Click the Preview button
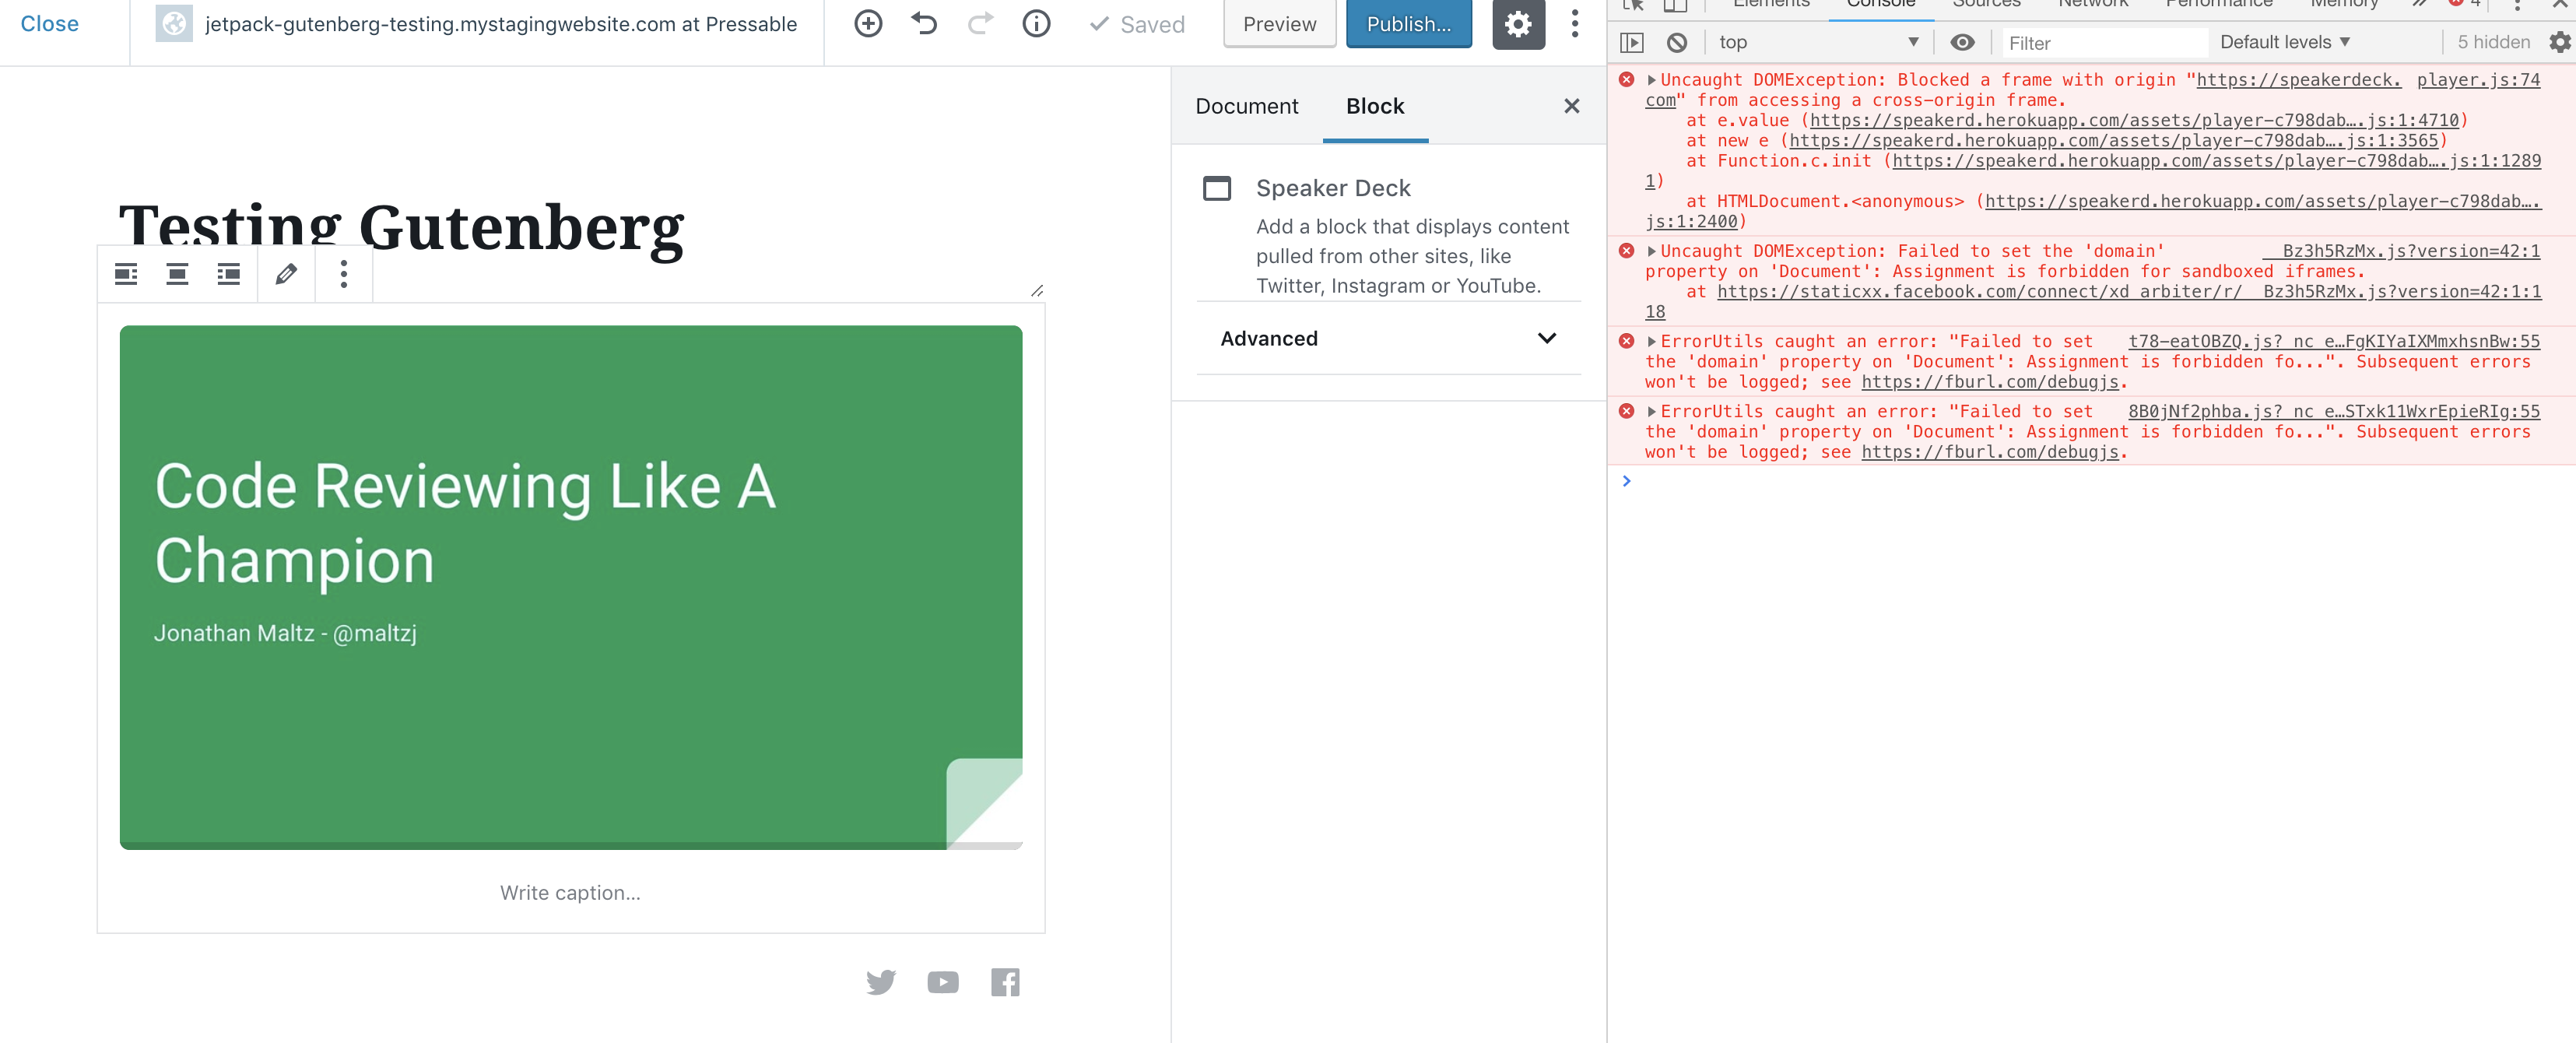 coord(1279,24)
